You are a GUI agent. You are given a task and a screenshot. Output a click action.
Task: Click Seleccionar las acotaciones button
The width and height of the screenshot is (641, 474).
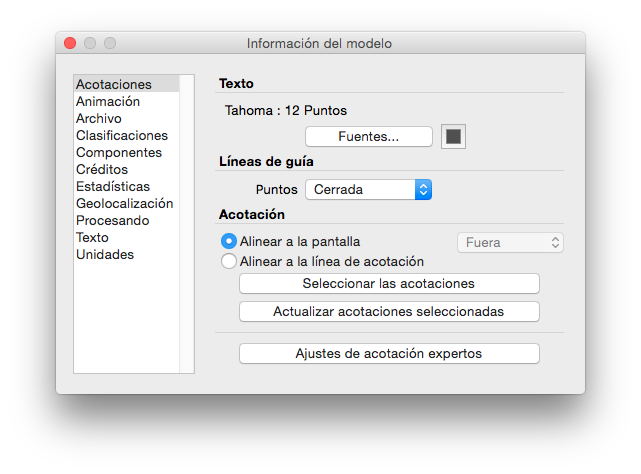point(389,284)
